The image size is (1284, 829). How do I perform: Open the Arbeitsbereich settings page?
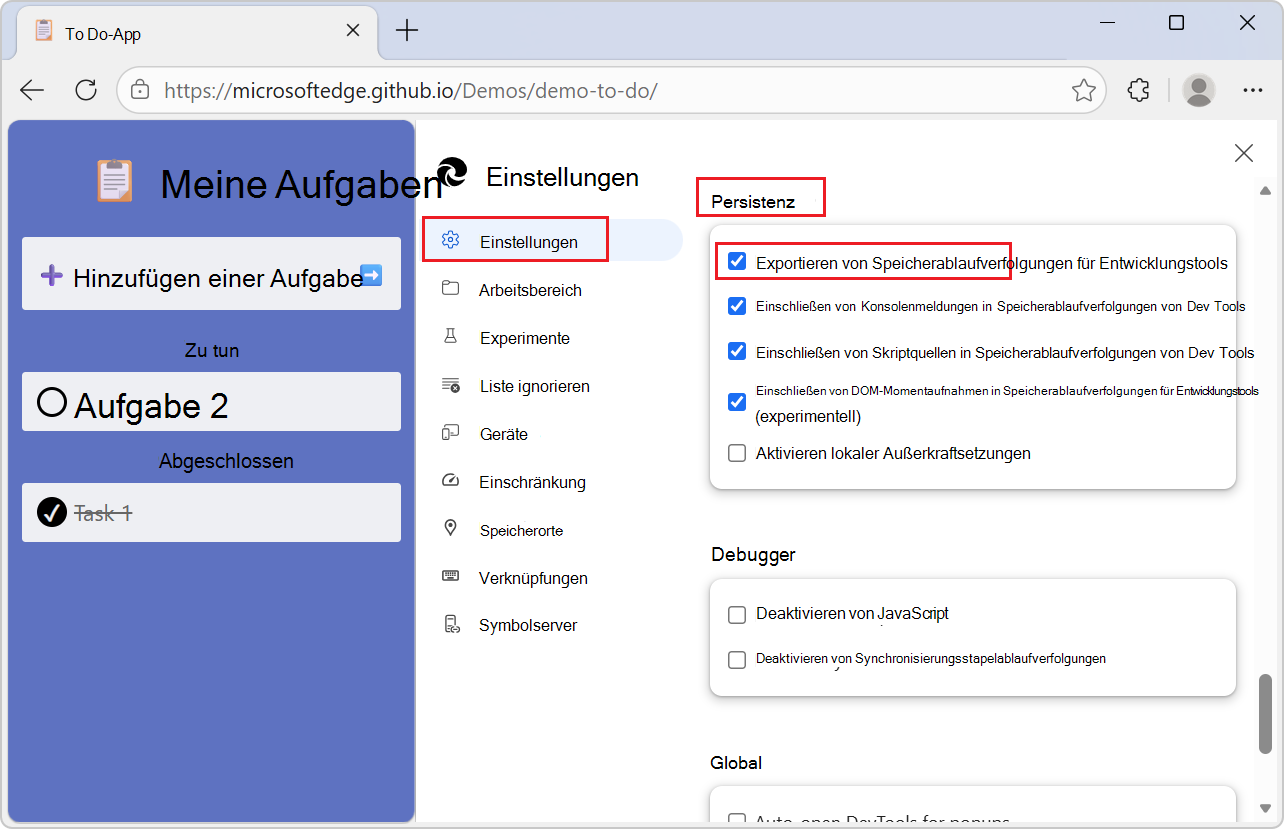coord(529,290)
